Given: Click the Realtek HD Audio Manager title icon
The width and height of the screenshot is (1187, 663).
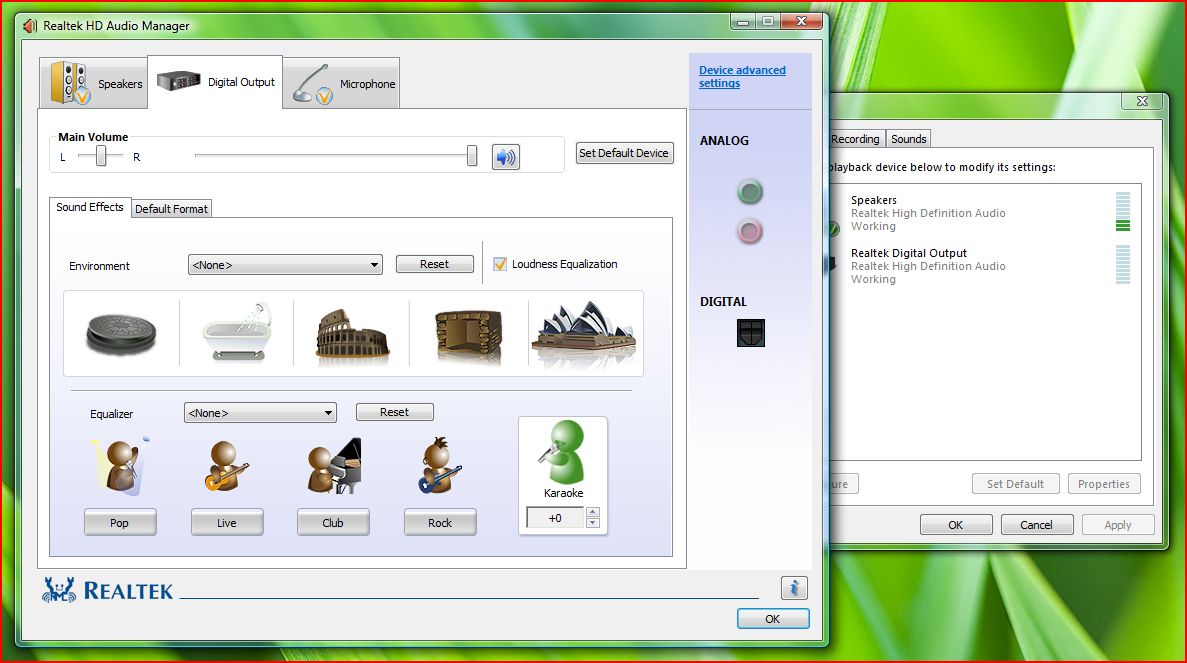Looking at the screenshot, I should (30, 26).
